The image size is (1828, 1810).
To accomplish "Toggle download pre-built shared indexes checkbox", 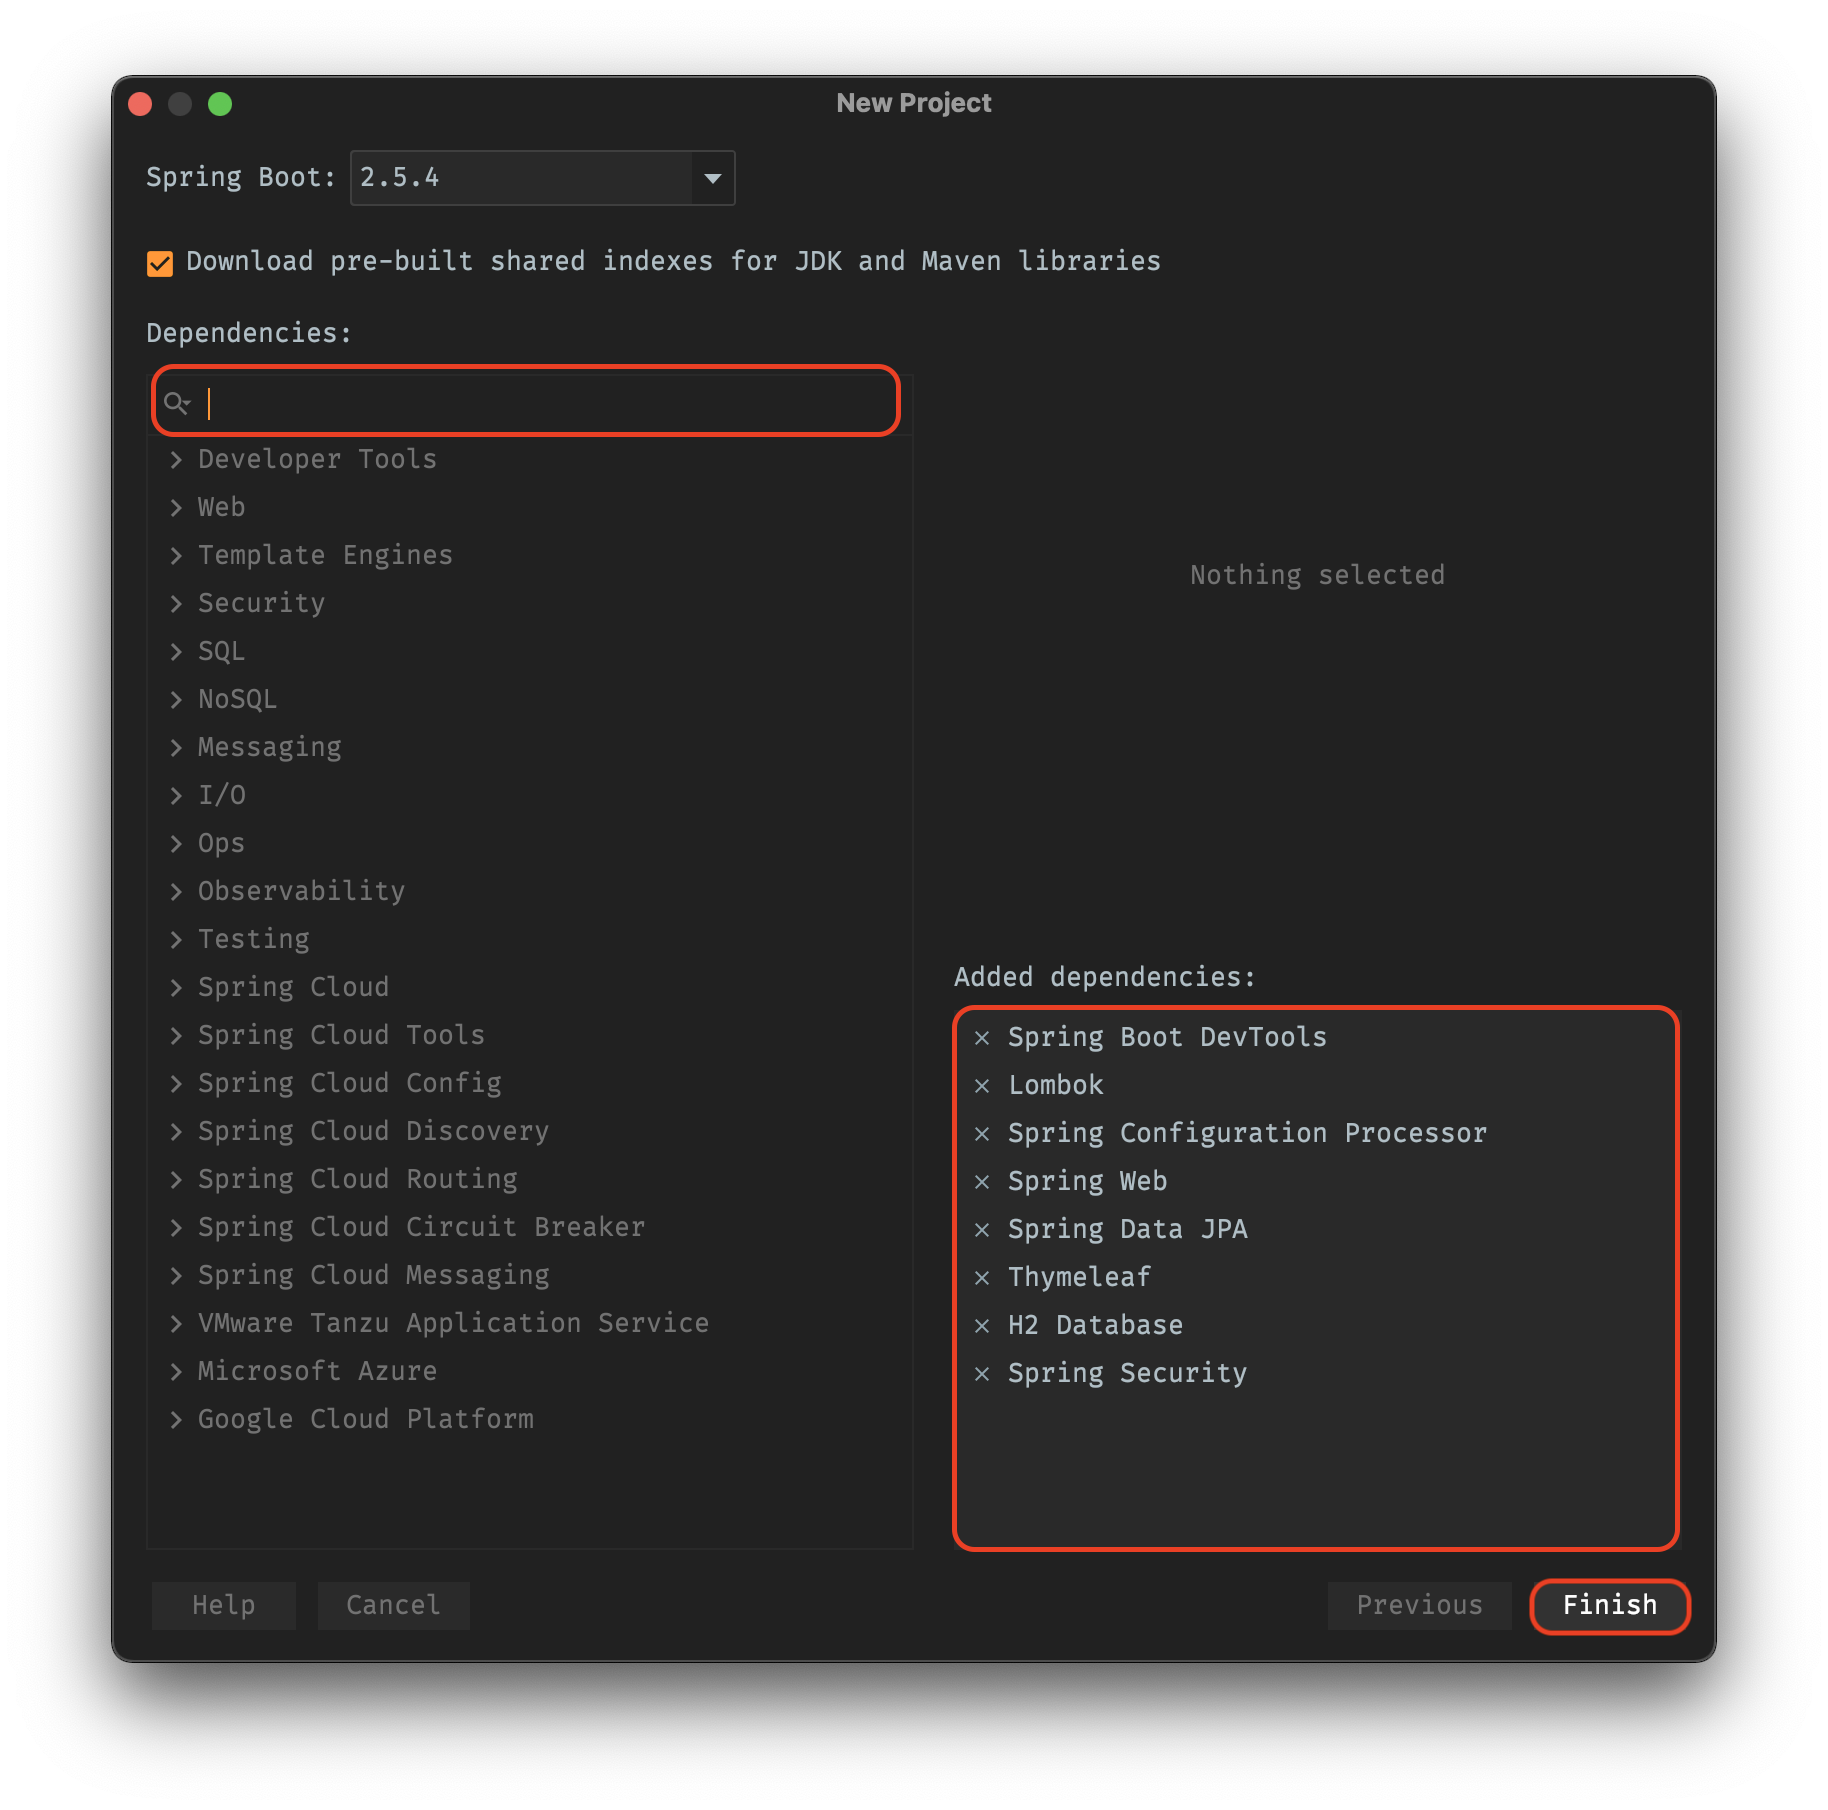I will [x=160, y=263].
